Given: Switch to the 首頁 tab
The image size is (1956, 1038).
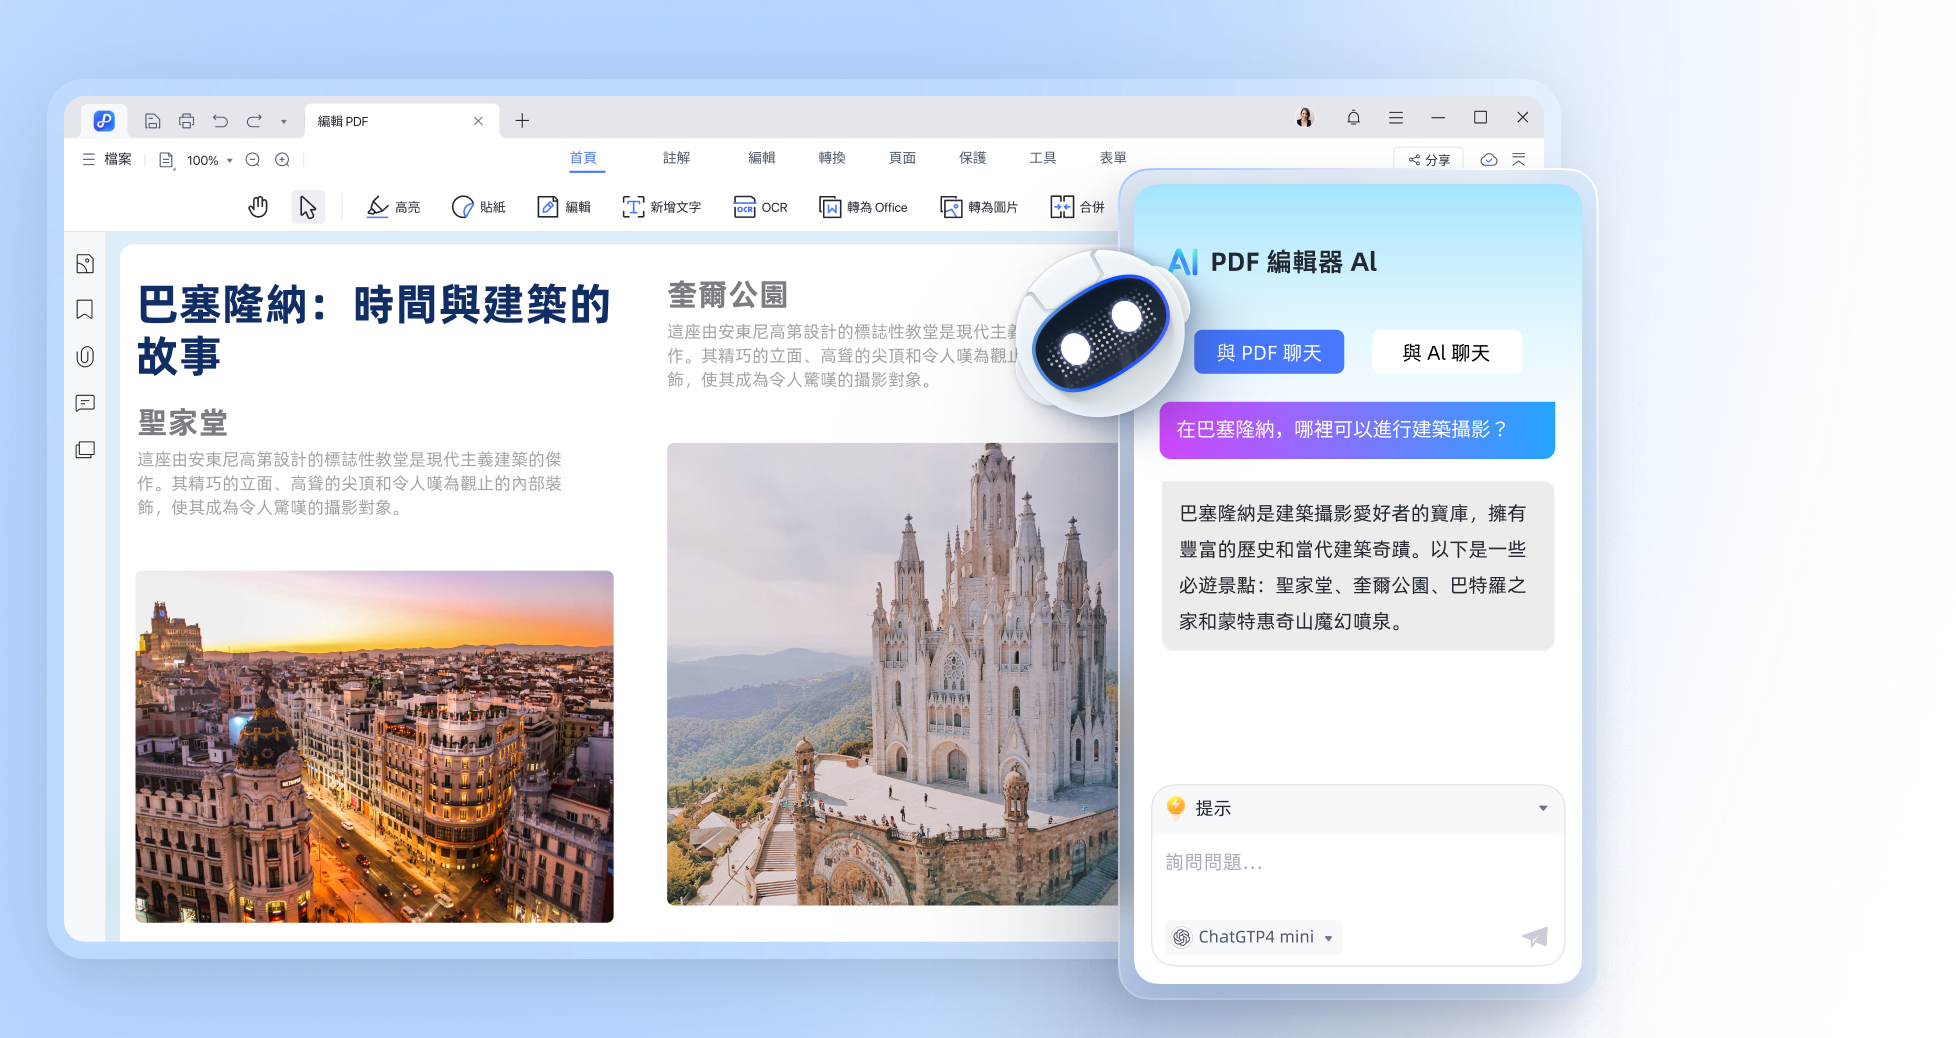Looking at the screenshot, I should (584, 158).
